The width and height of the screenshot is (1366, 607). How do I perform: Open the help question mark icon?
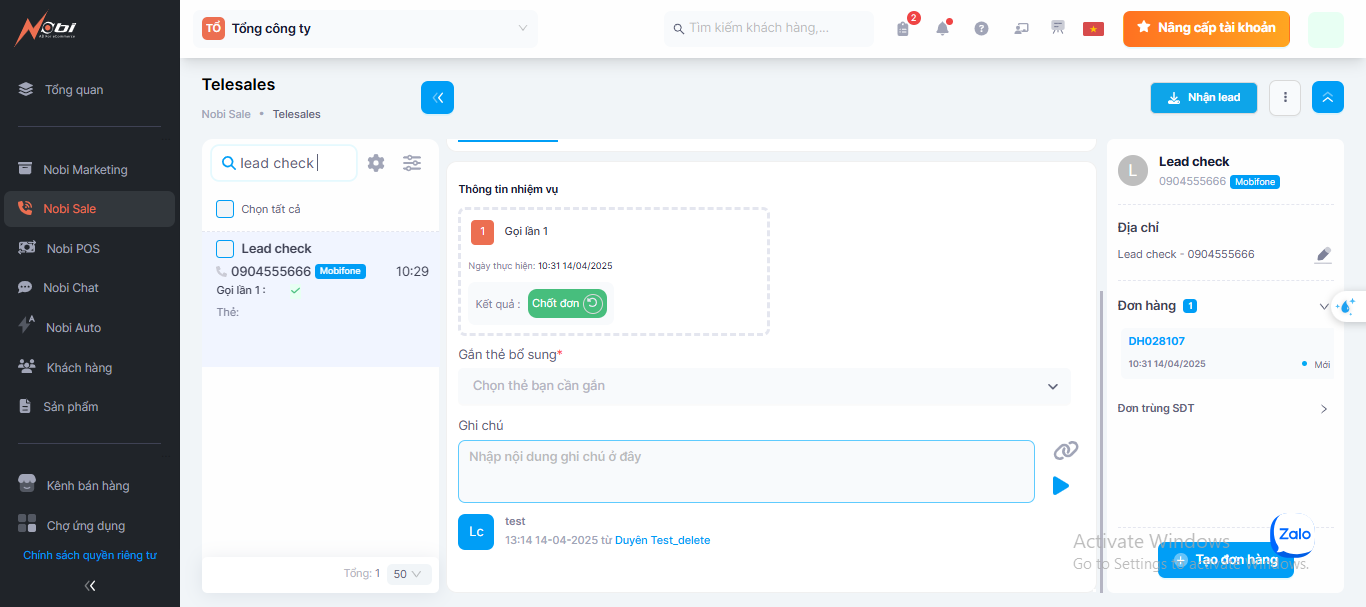click(x=981, y=29)
